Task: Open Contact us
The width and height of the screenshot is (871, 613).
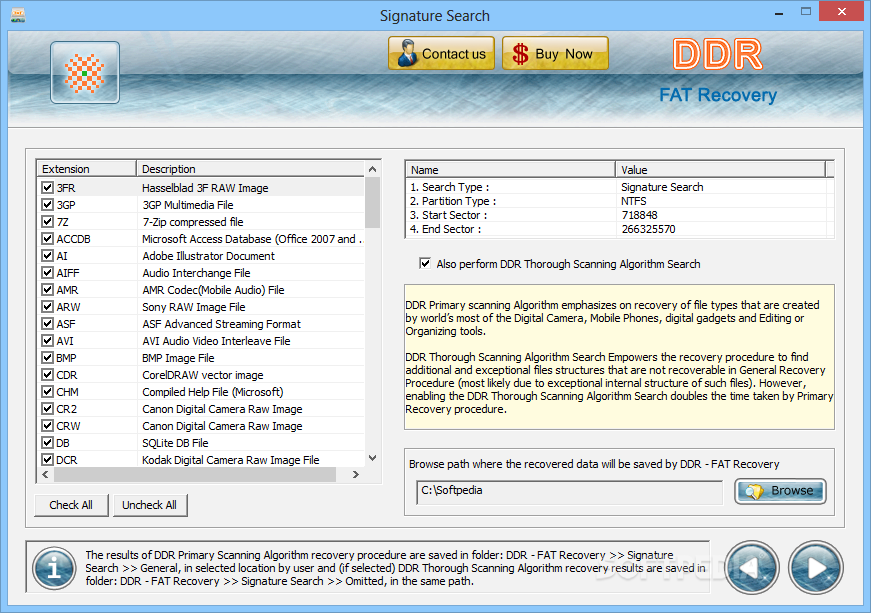Action: pyautogui.click(x=441, y=53)
